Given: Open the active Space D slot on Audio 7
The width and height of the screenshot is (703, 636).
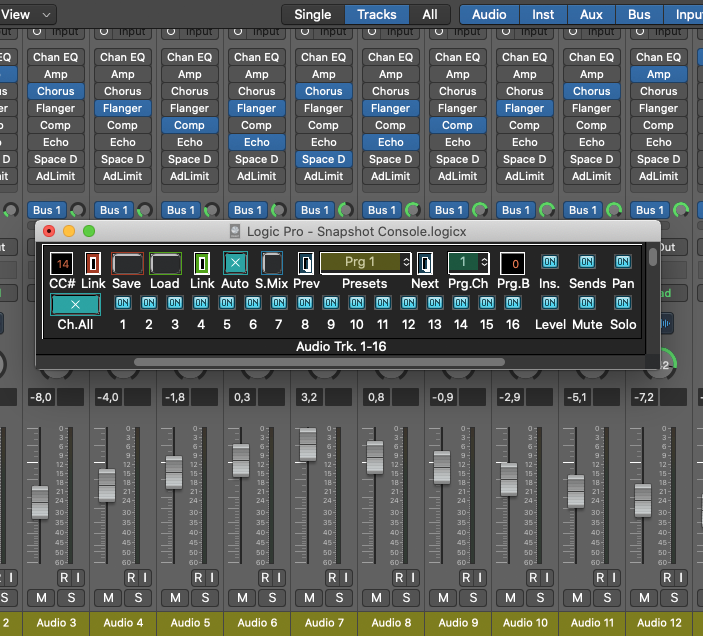Looking at the screenshot, I should tap(324, 159).
